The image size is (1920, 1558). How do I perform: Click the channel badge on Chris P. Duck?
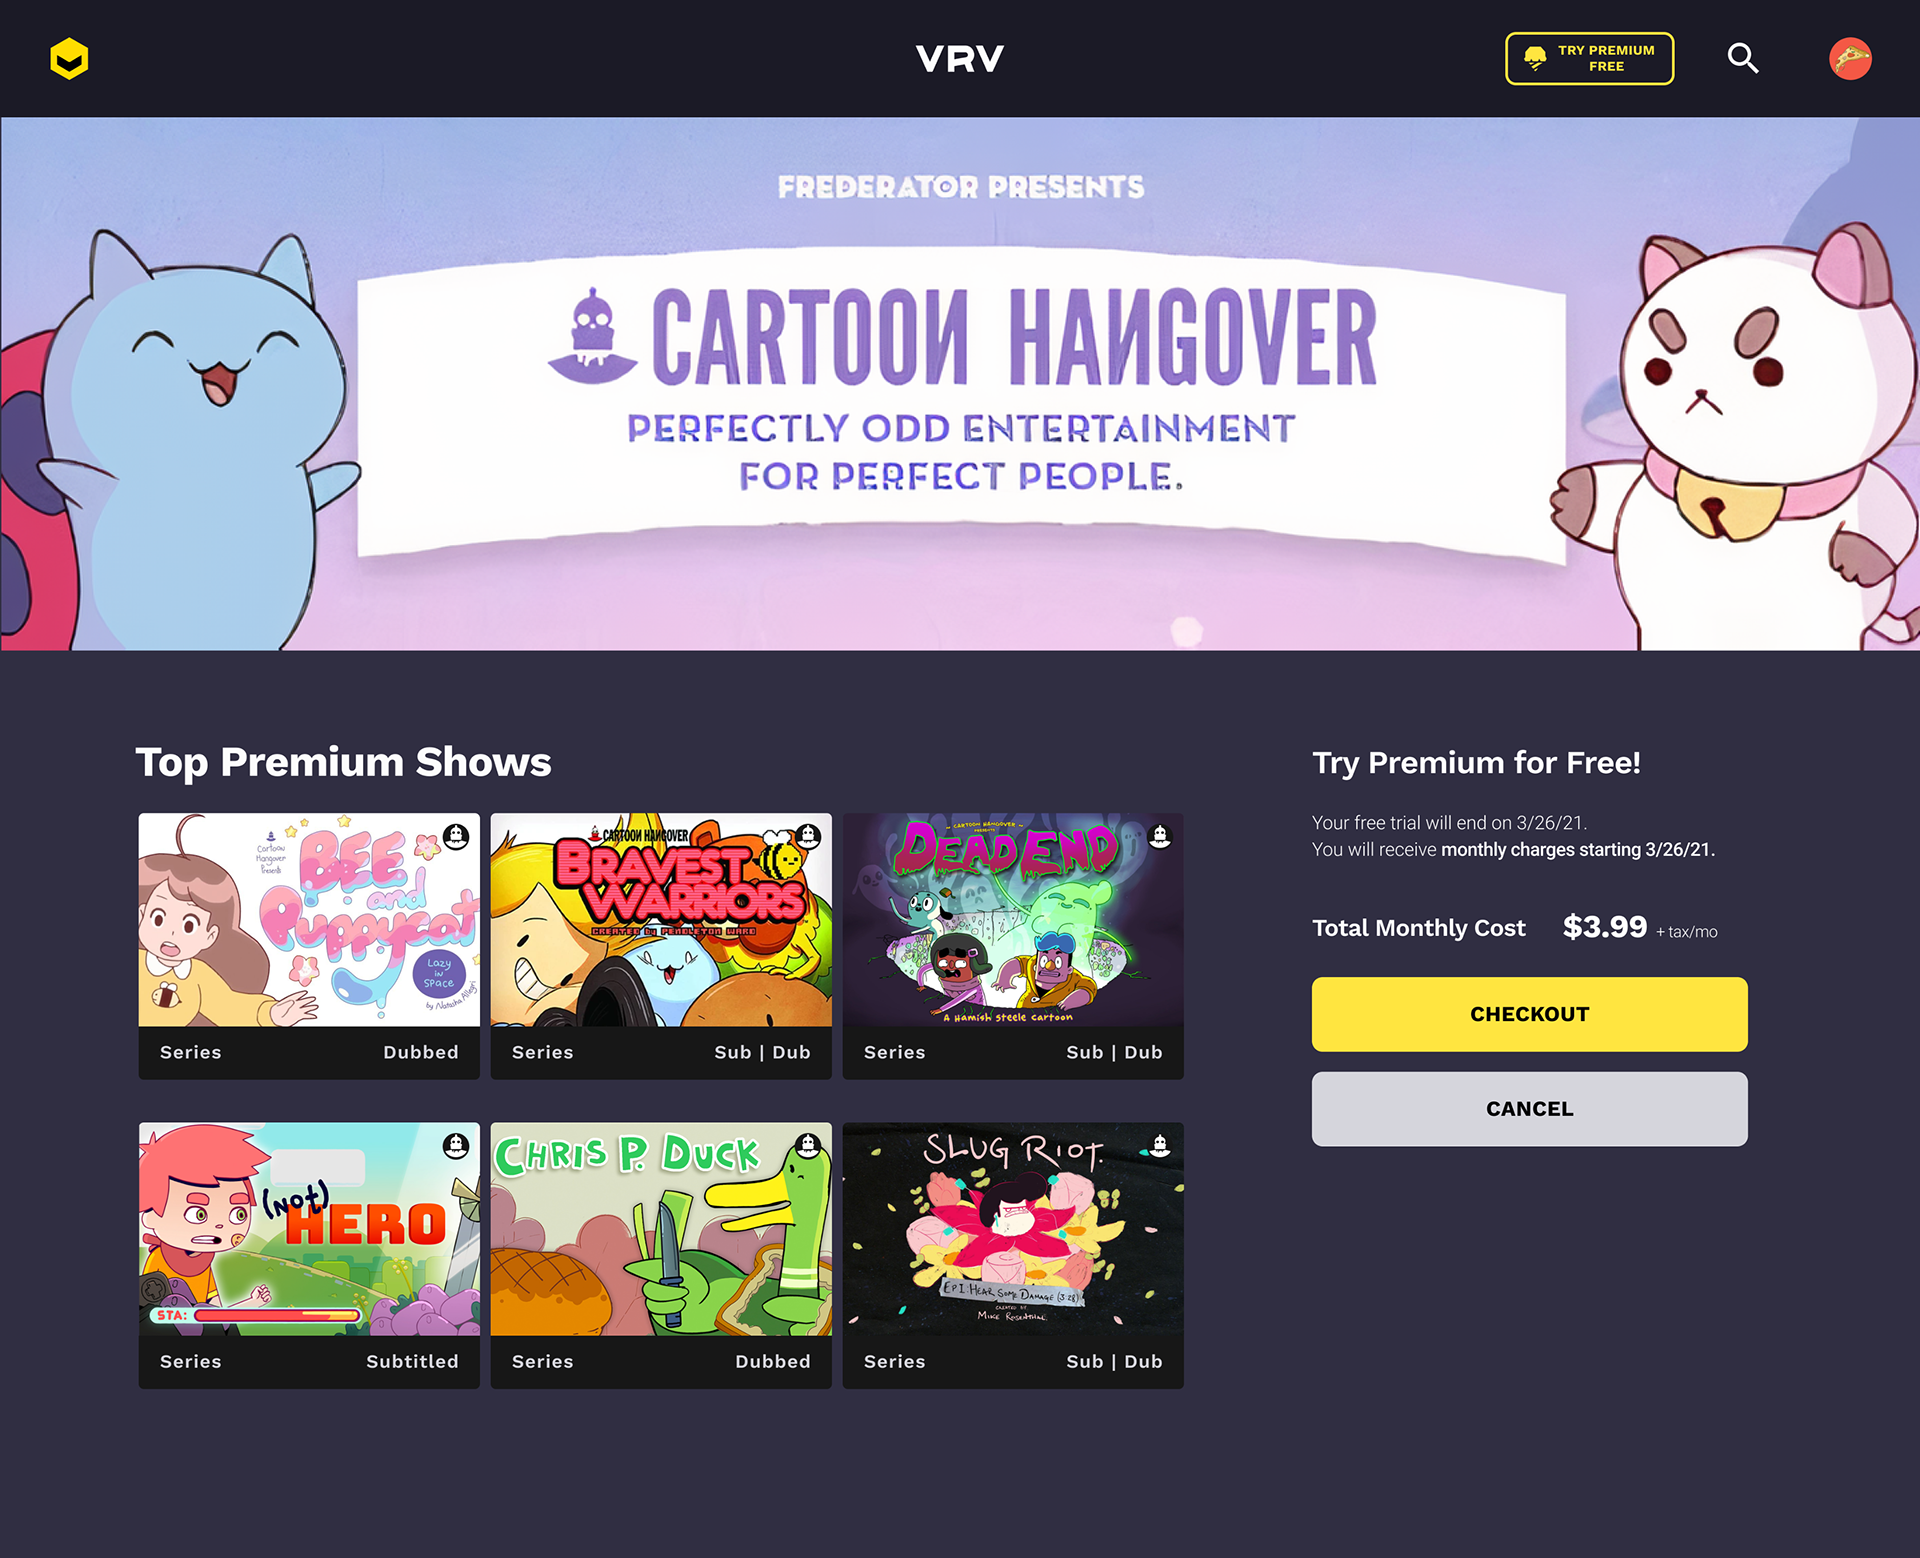click(x=808, y=1146)
